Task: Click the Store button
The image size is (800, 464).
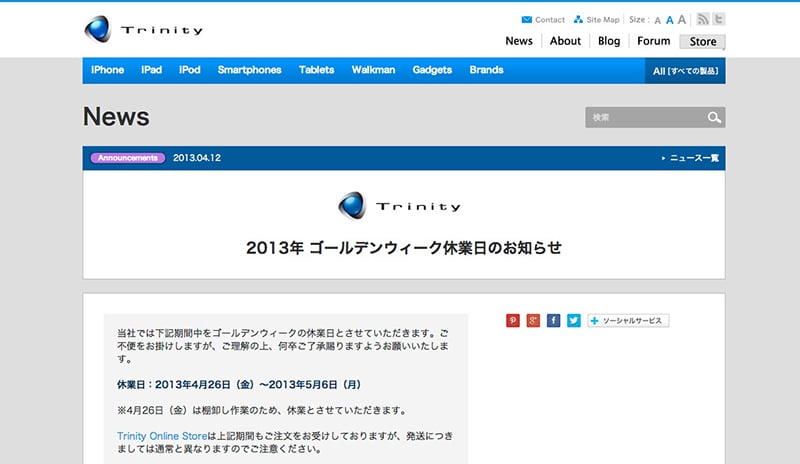Action: [702, 41]
